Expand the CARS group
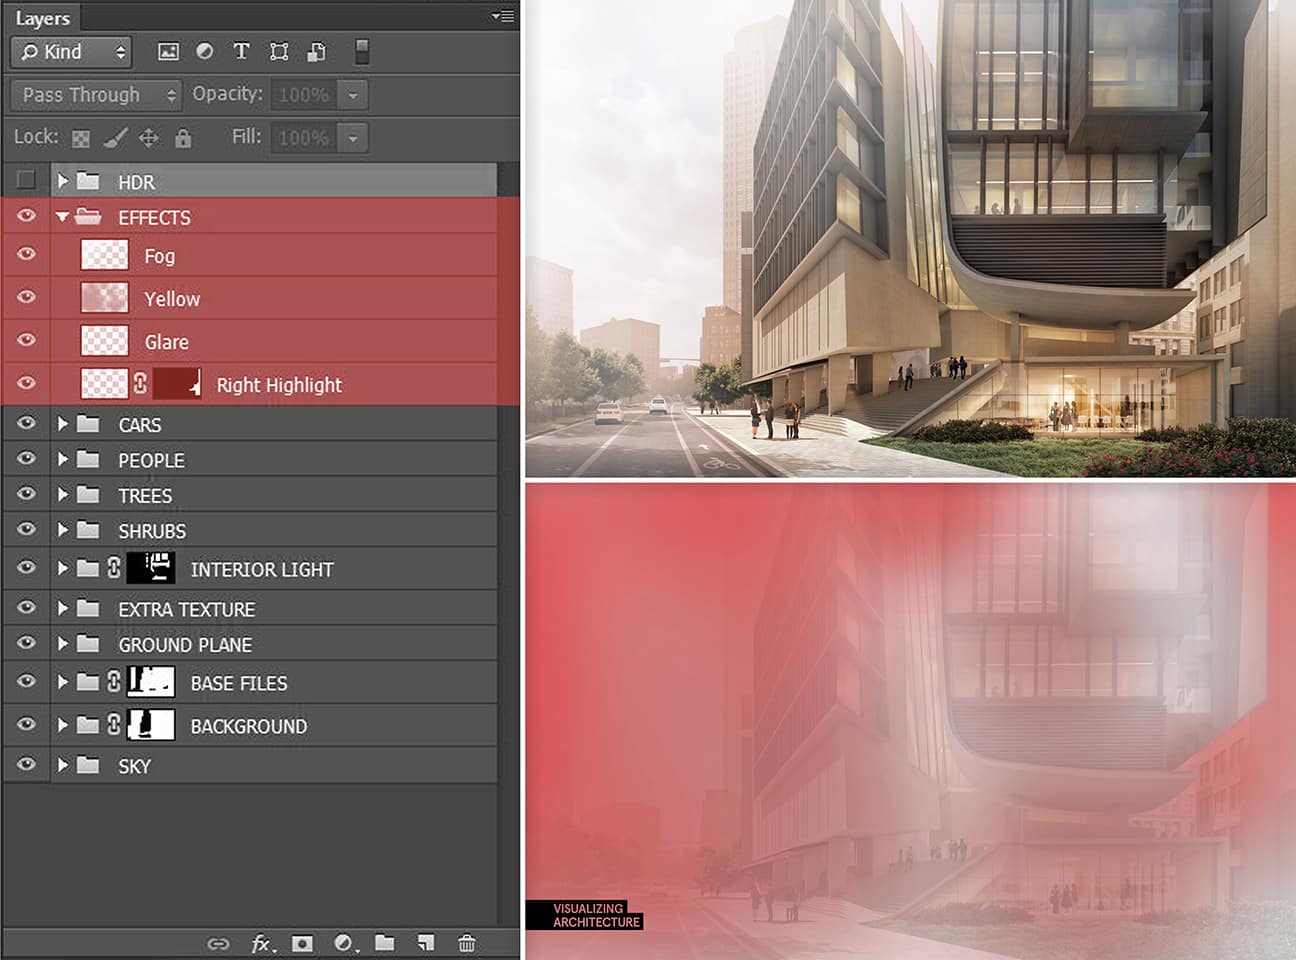 [63, 424]
